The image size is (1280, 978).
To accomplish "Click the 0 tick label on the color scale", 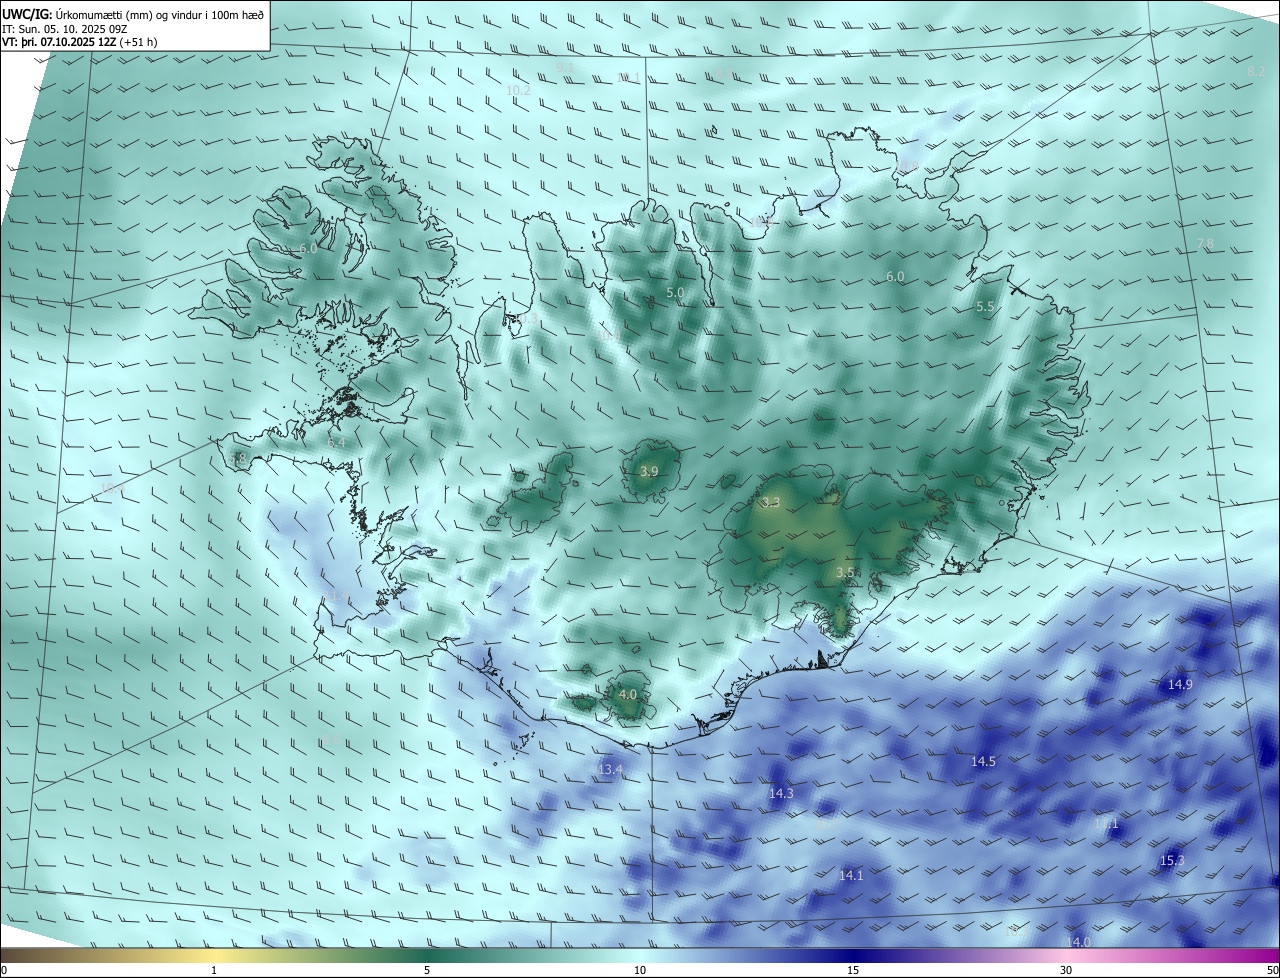I will (x=4, y=970).
